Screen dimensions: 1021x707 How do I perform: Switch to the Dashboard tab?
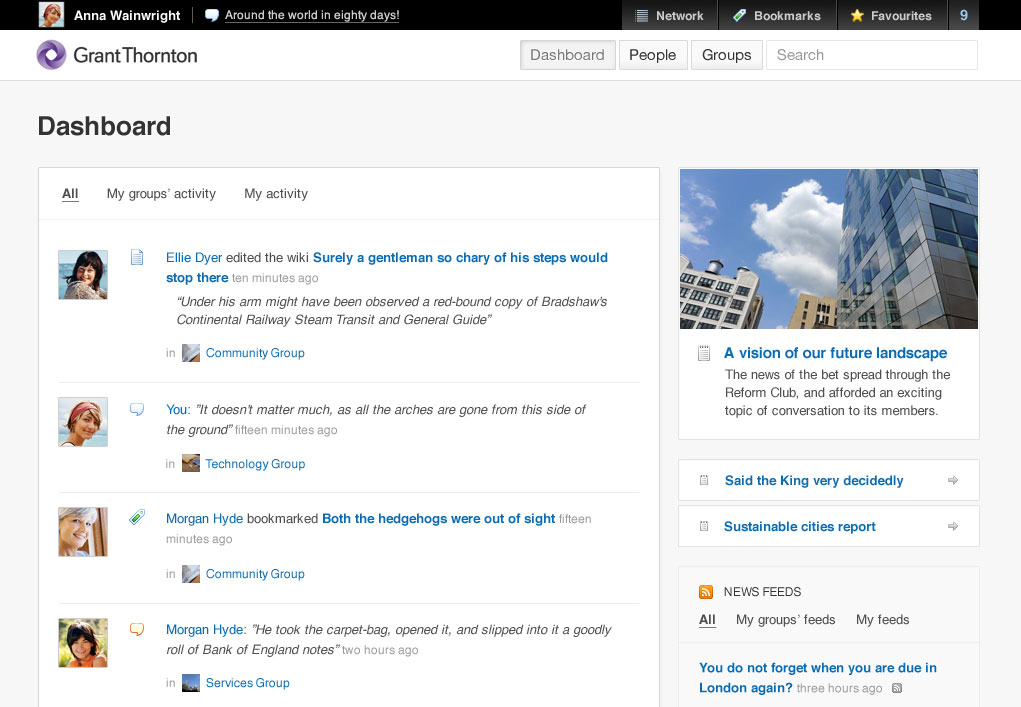(567, 55)
